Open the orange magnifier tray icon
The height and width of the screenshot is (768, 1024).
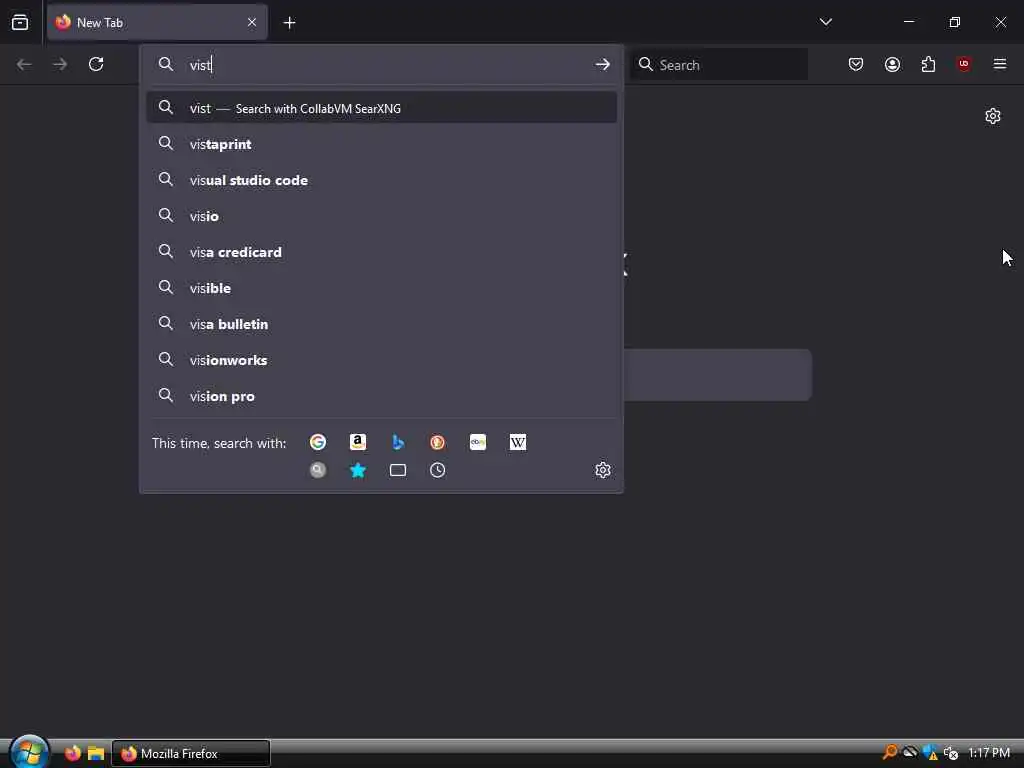click(889, 753)
